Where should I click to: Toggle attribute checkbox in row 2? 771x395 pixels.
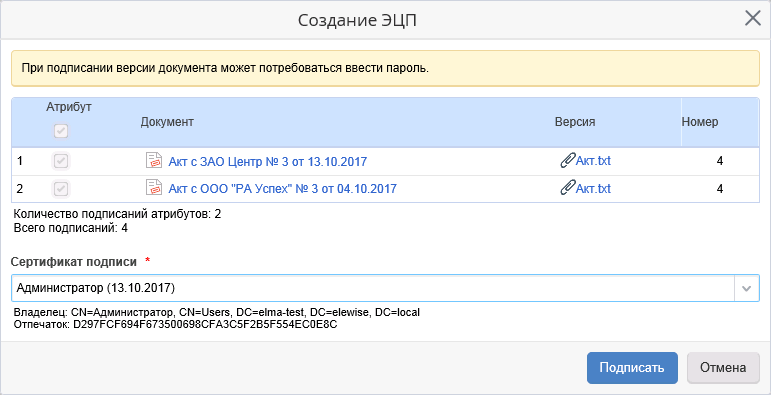pyautogui.click(x=61, y=188)
